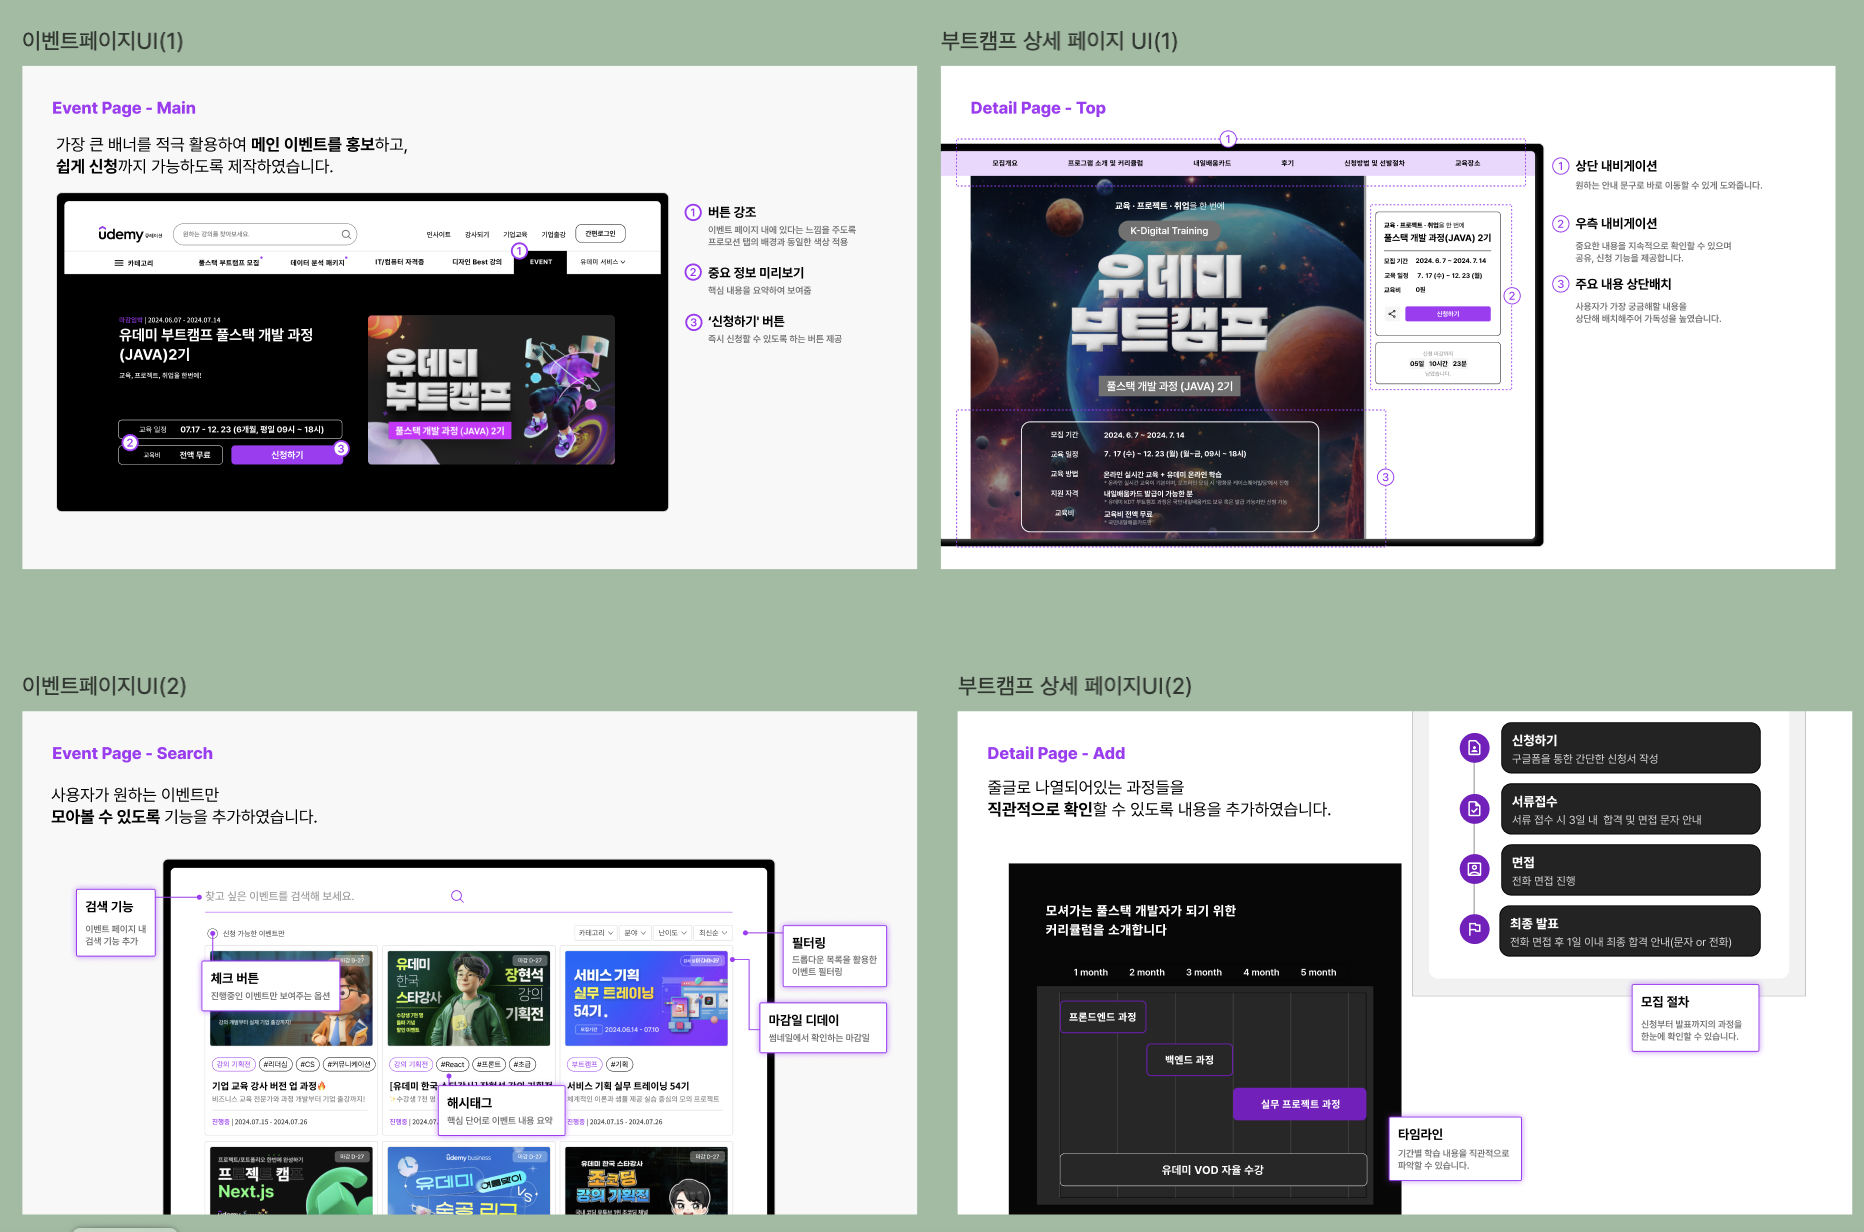The height and width of the screenshot is (1232, 1864).
Task: Click the magnifier icon in the Udemy header search box
Action: coord(346,234)
